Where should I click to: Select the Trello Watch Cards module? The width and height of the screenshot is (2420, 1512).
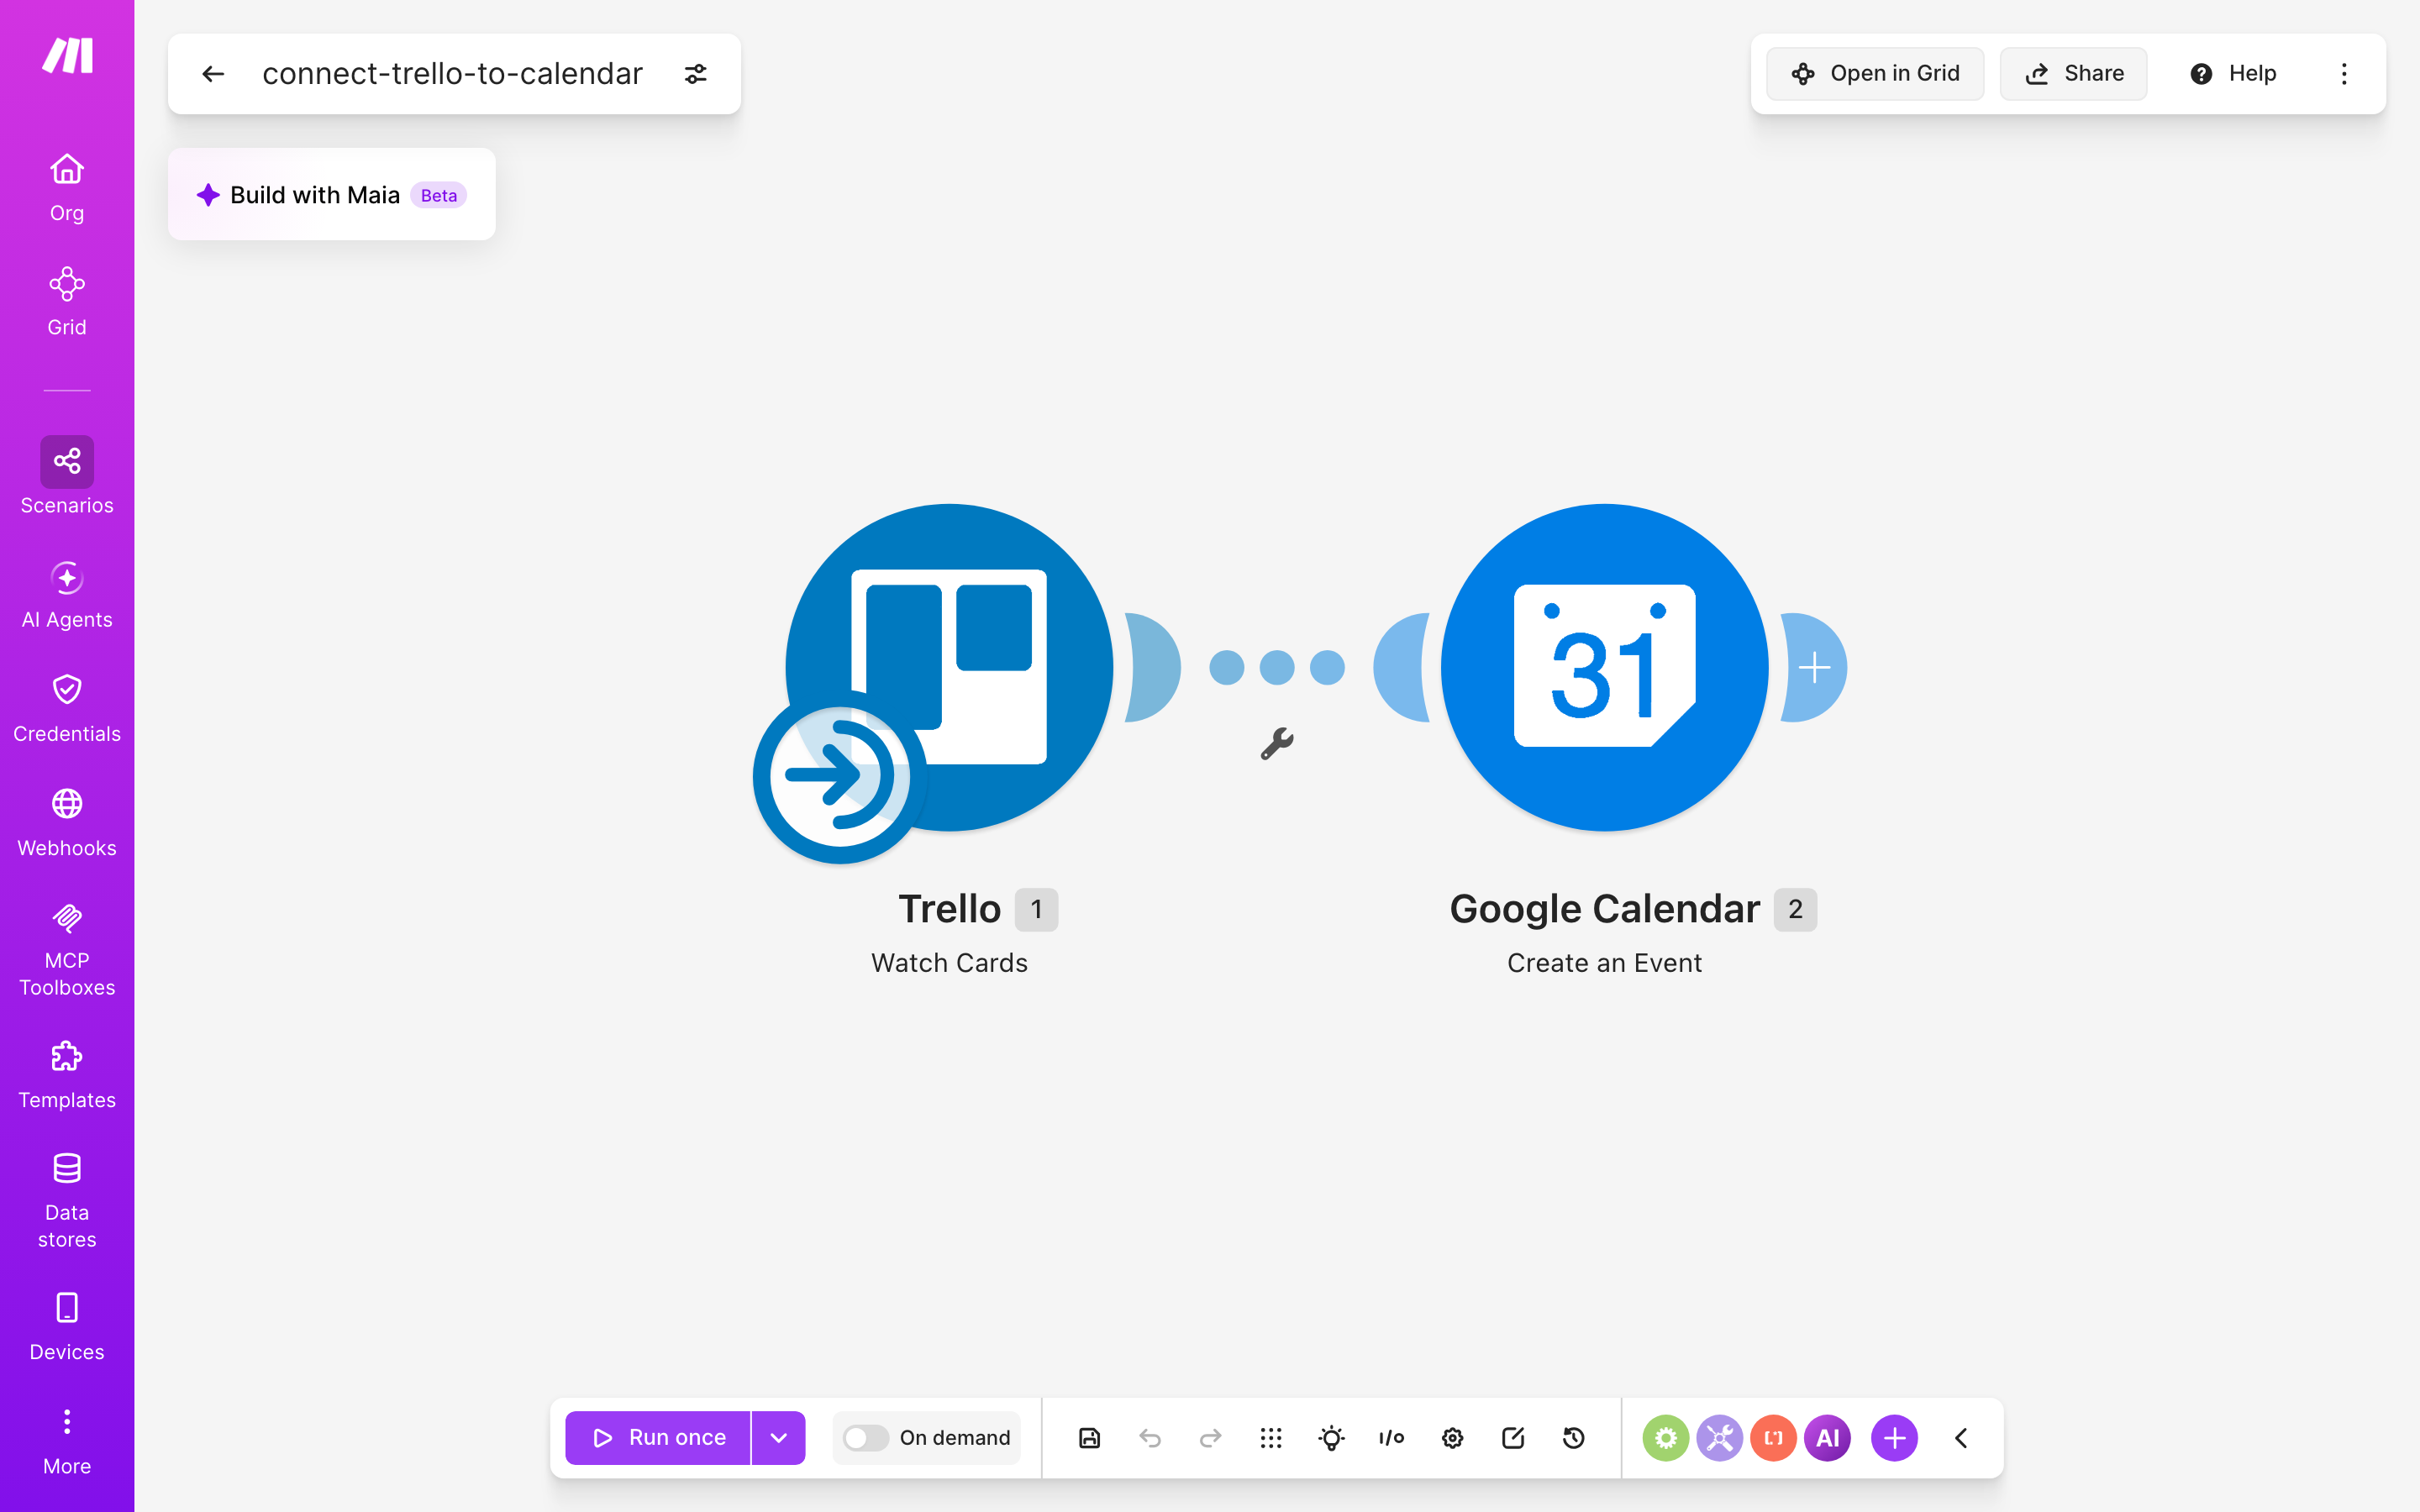(949, 668)
